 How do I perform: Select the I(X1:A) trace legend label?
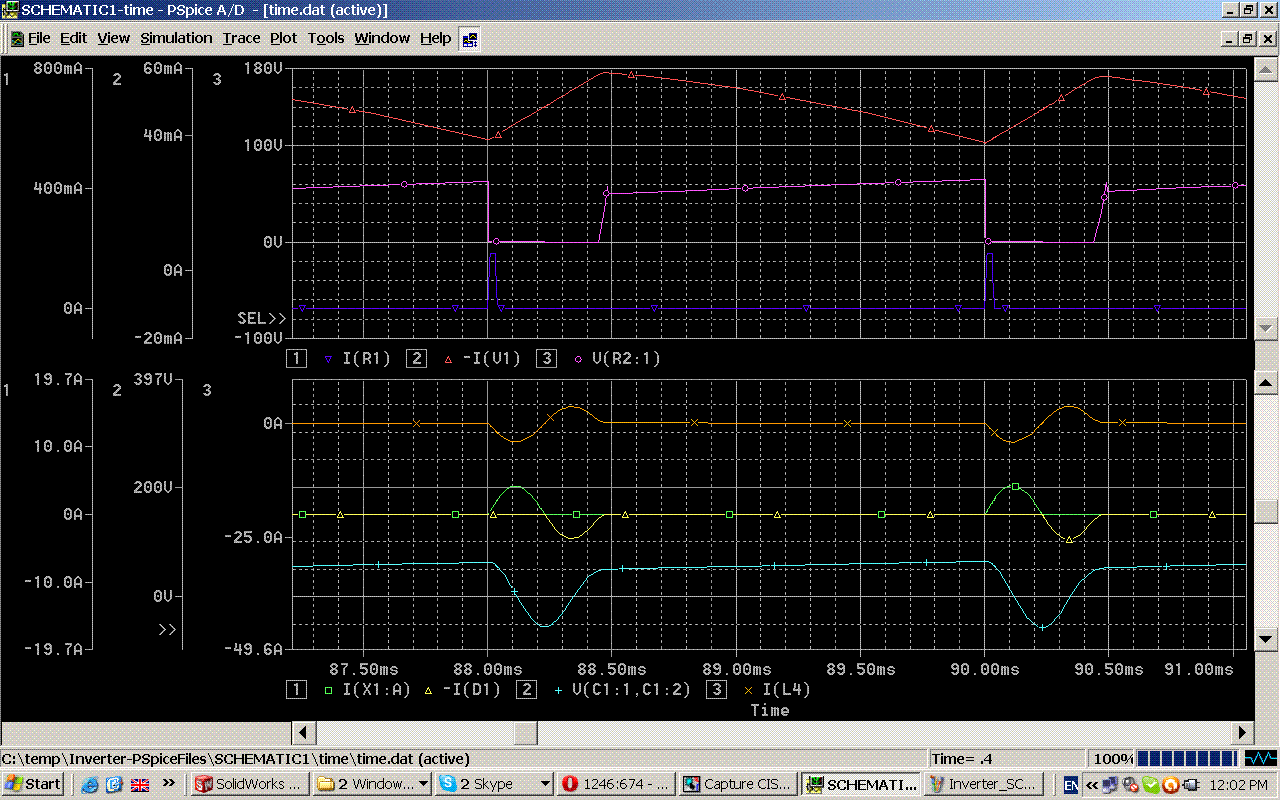click(376, 689)
